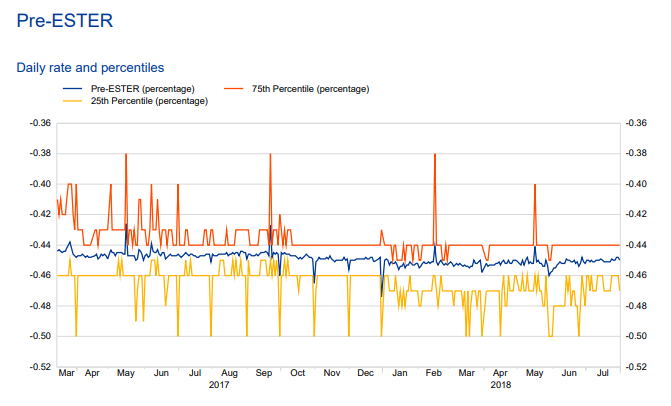Screen dimensions: 671x406
Task: Click the orange spike peak above Feb 2018
Action: [434, 155]
